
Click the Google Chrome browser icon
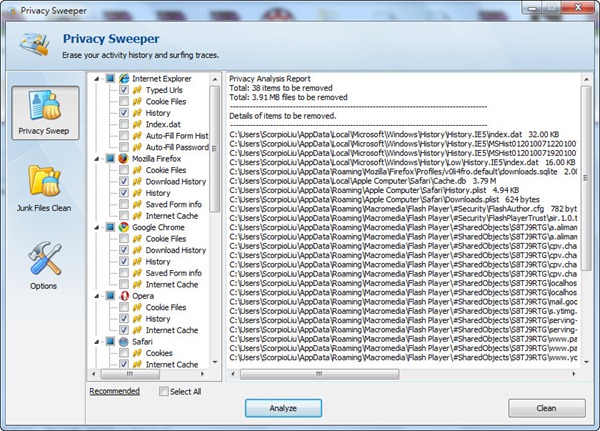click(124, 227)
